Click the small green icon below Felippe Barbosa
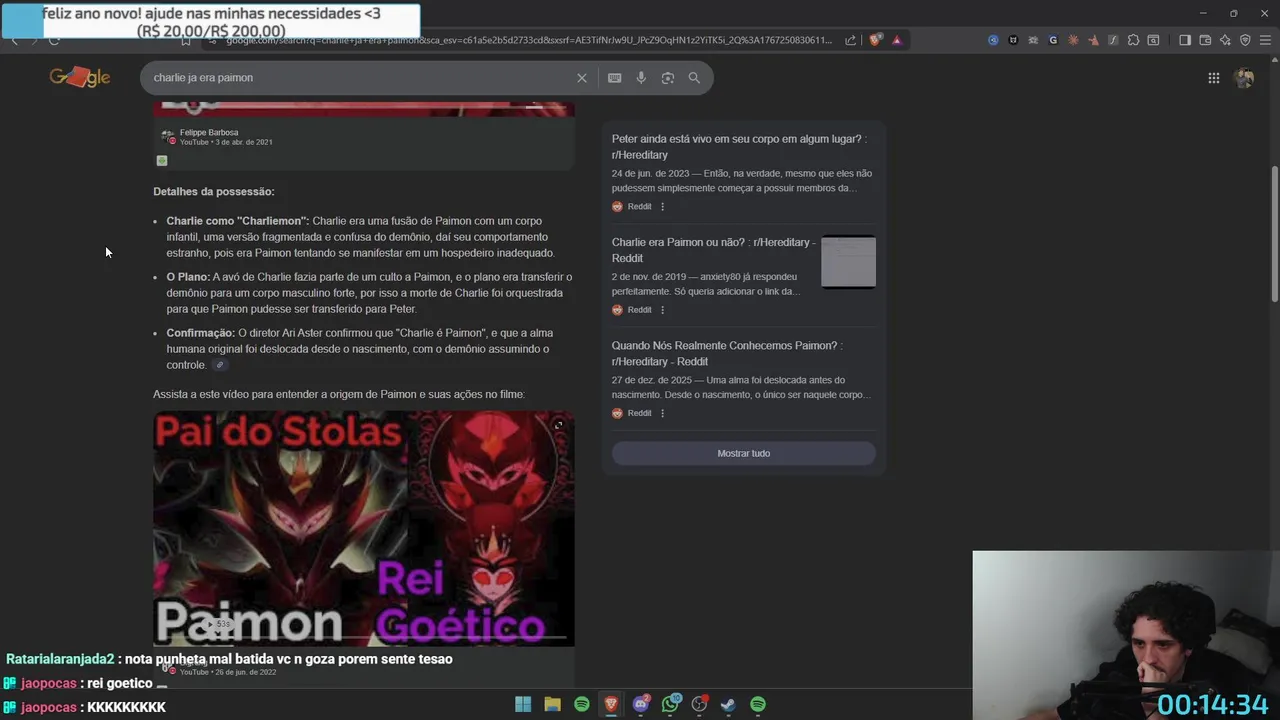 coord(162,160)
